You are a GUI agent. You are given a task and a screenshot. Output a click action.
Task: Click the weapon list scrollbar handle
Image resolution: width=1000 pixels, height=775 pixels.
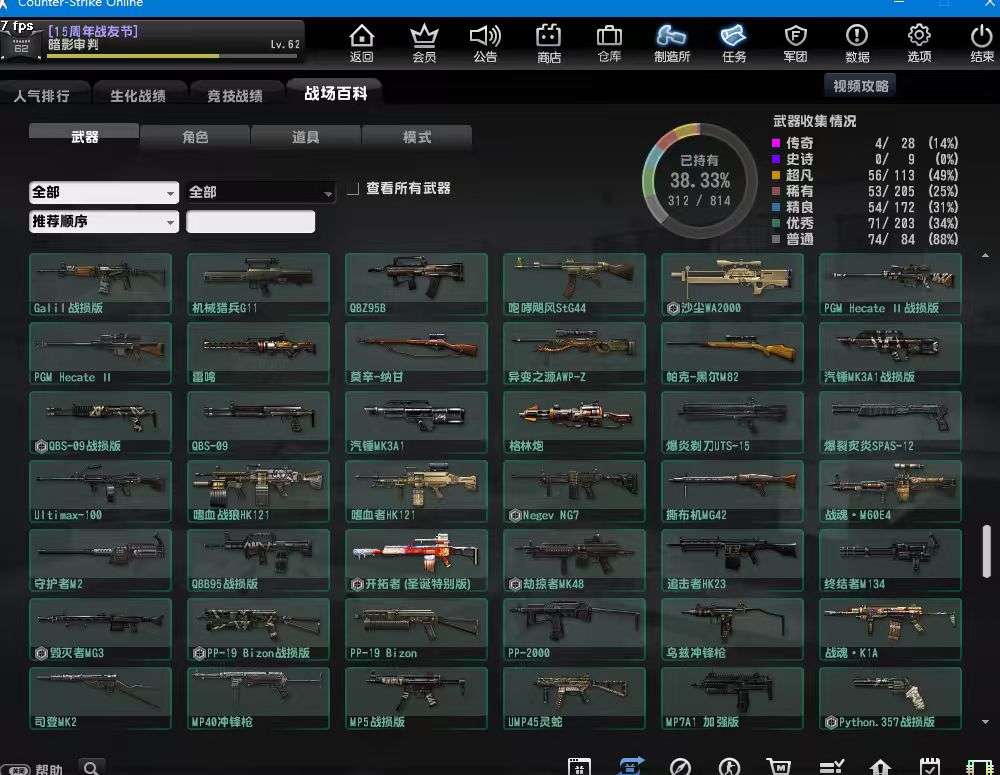click(x=987, y=552)
